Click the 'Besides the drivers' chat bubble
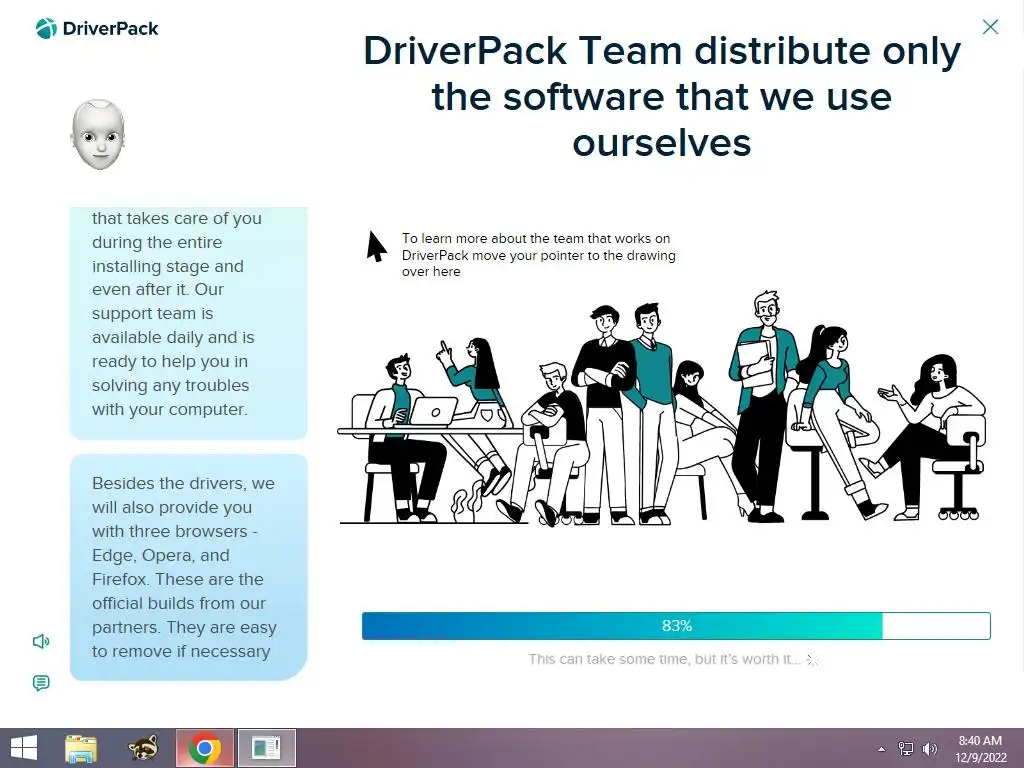 pos(189,567)
